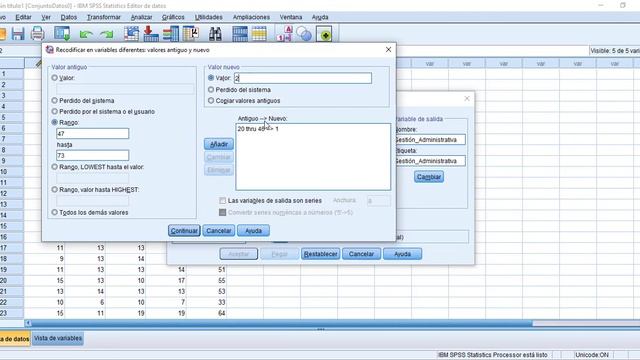Click the cell with value 64 in row 23
Image resolution: width=640 pixels, height=360 pixels.
click(208, 313)
